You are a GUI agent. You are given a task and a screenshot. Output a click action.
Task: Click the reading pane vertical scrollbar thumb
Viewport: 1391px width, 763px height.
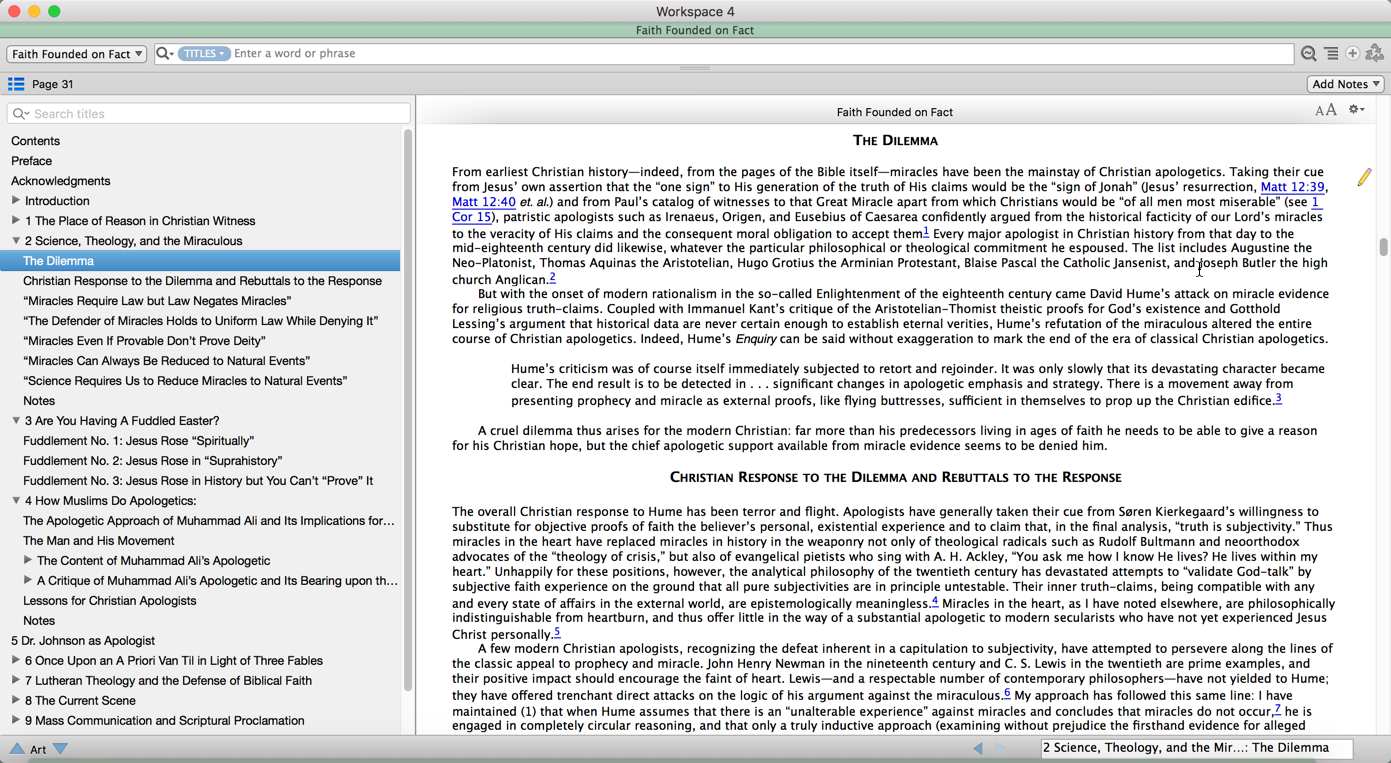(1383, 246)
